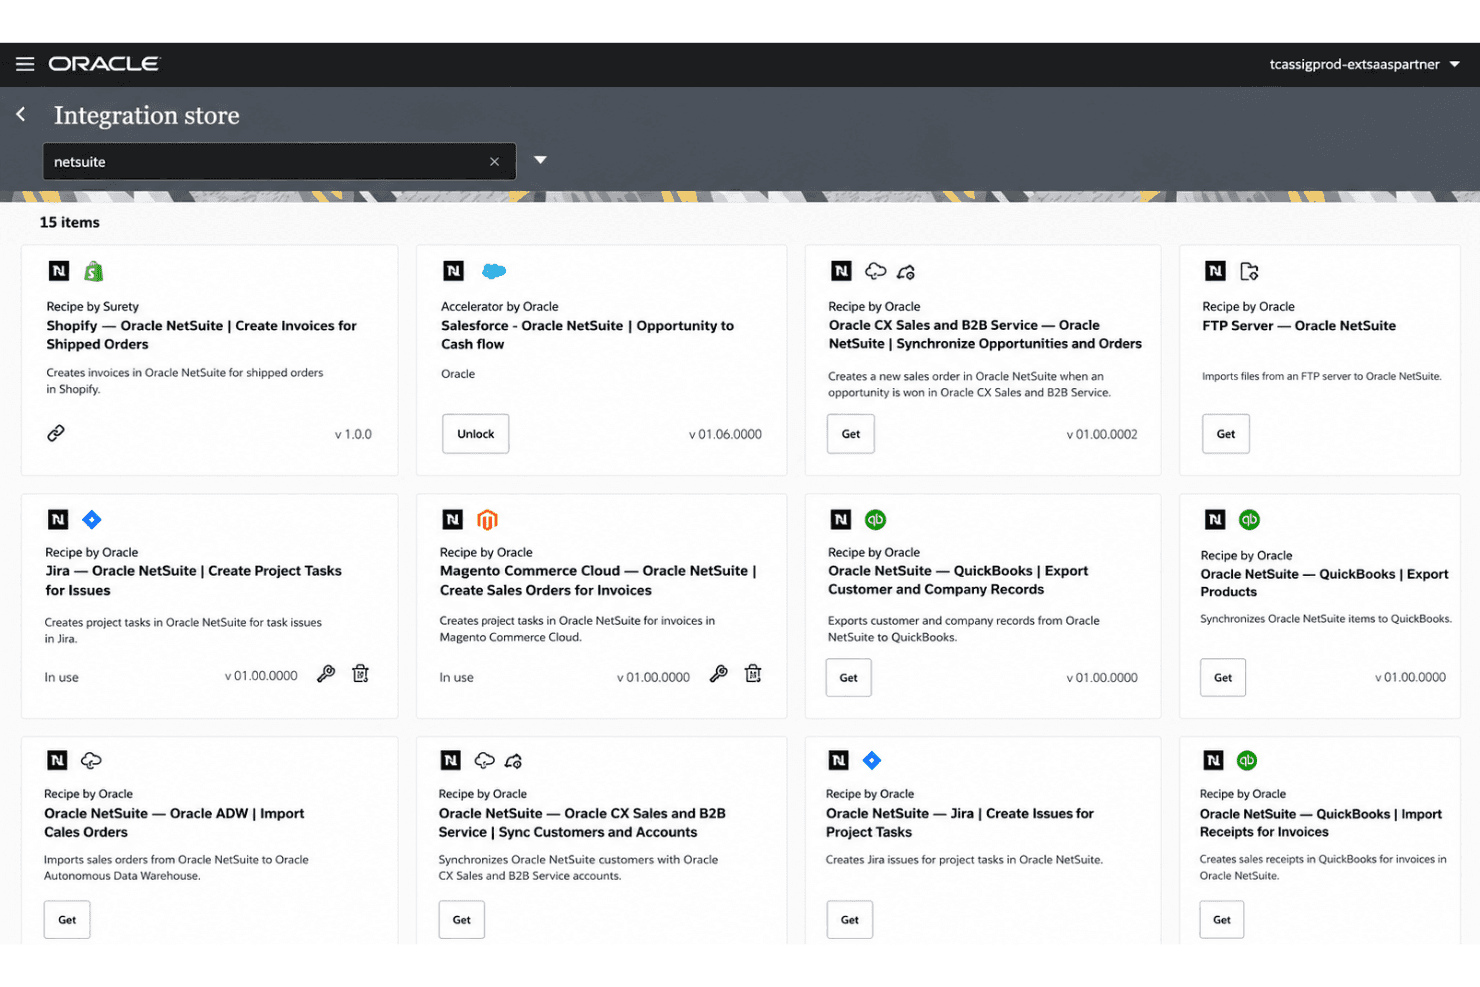Go back using the left arrow
The height and width of the screenshot is (987, 1480).
pos(21,115)
